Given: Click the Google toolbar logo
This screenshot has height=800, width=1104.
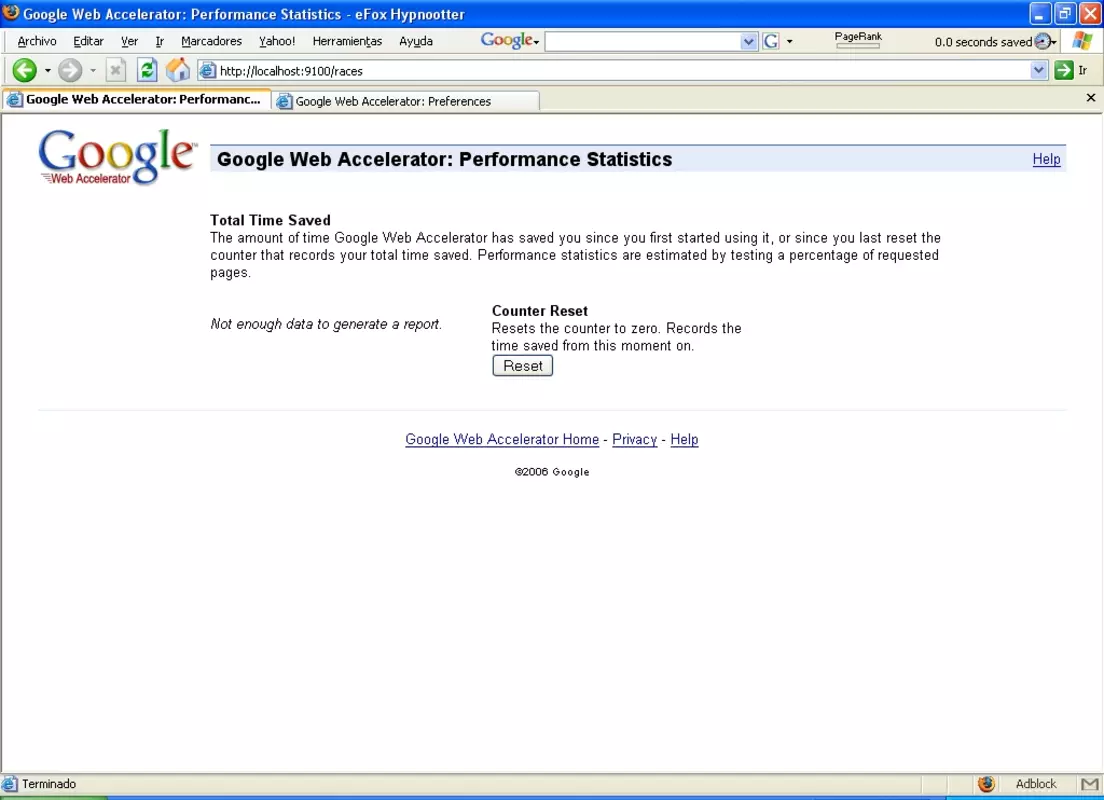Looking at the screenshot, I should click(x=506, y=40).
